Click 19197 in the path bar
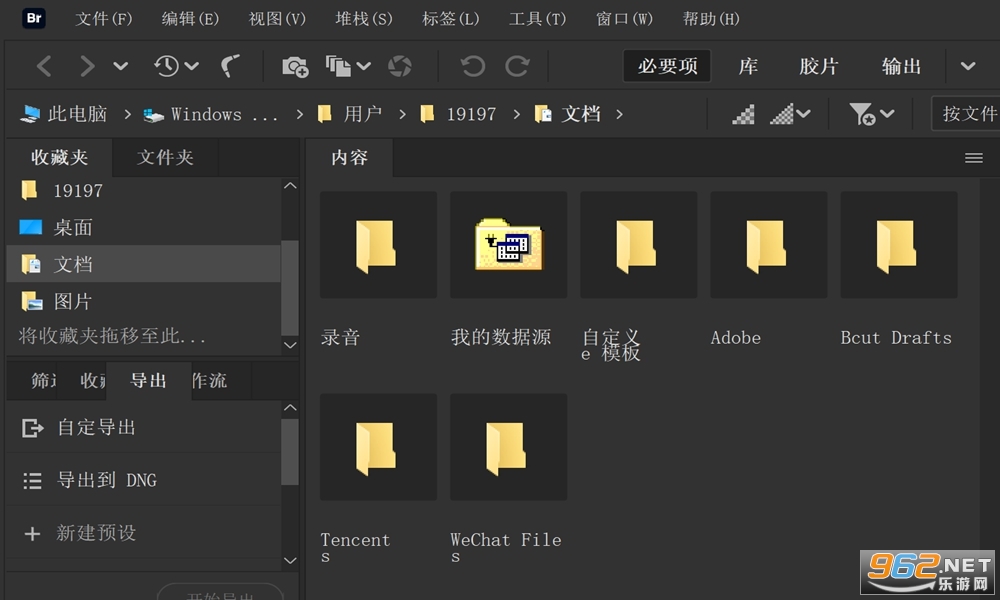The image size is (1000, 600). 458,114
